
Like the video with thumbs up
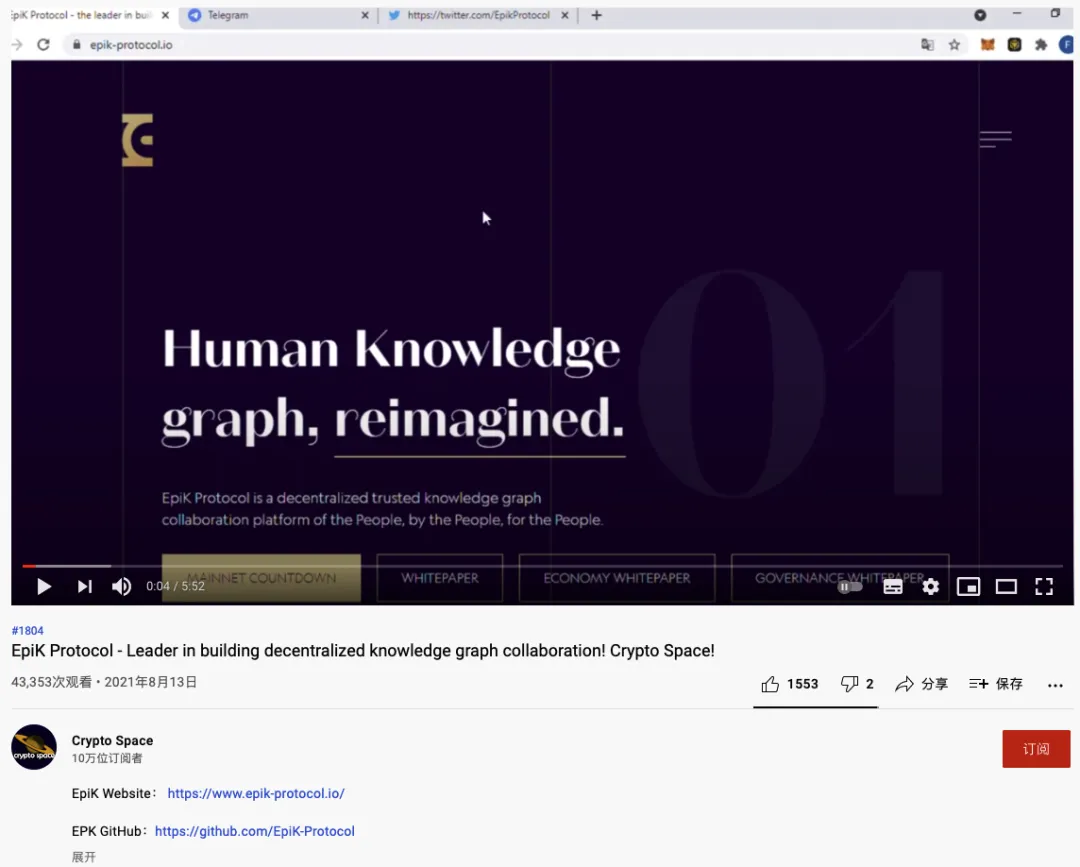pyautogui.click(x=789, y=684)
